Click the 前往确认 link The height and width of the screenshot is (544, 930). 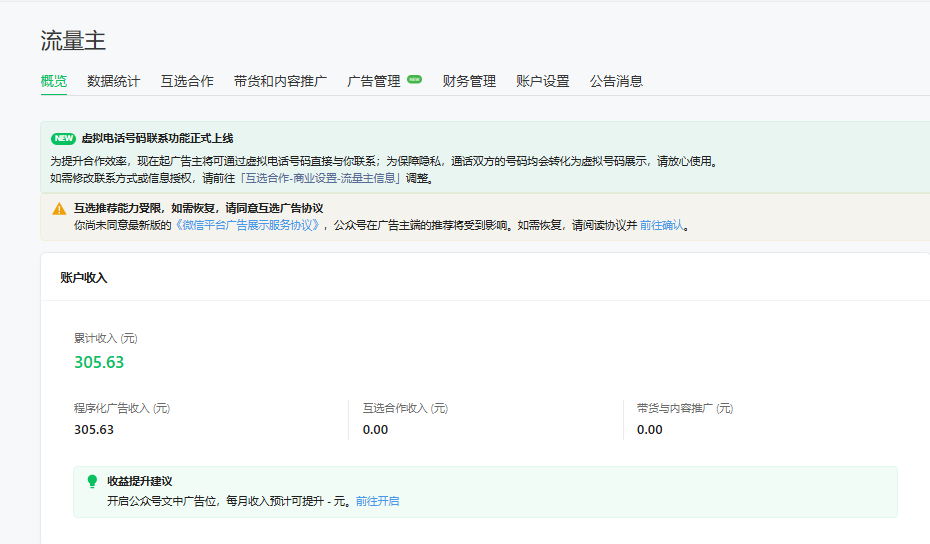coord(661,225)
